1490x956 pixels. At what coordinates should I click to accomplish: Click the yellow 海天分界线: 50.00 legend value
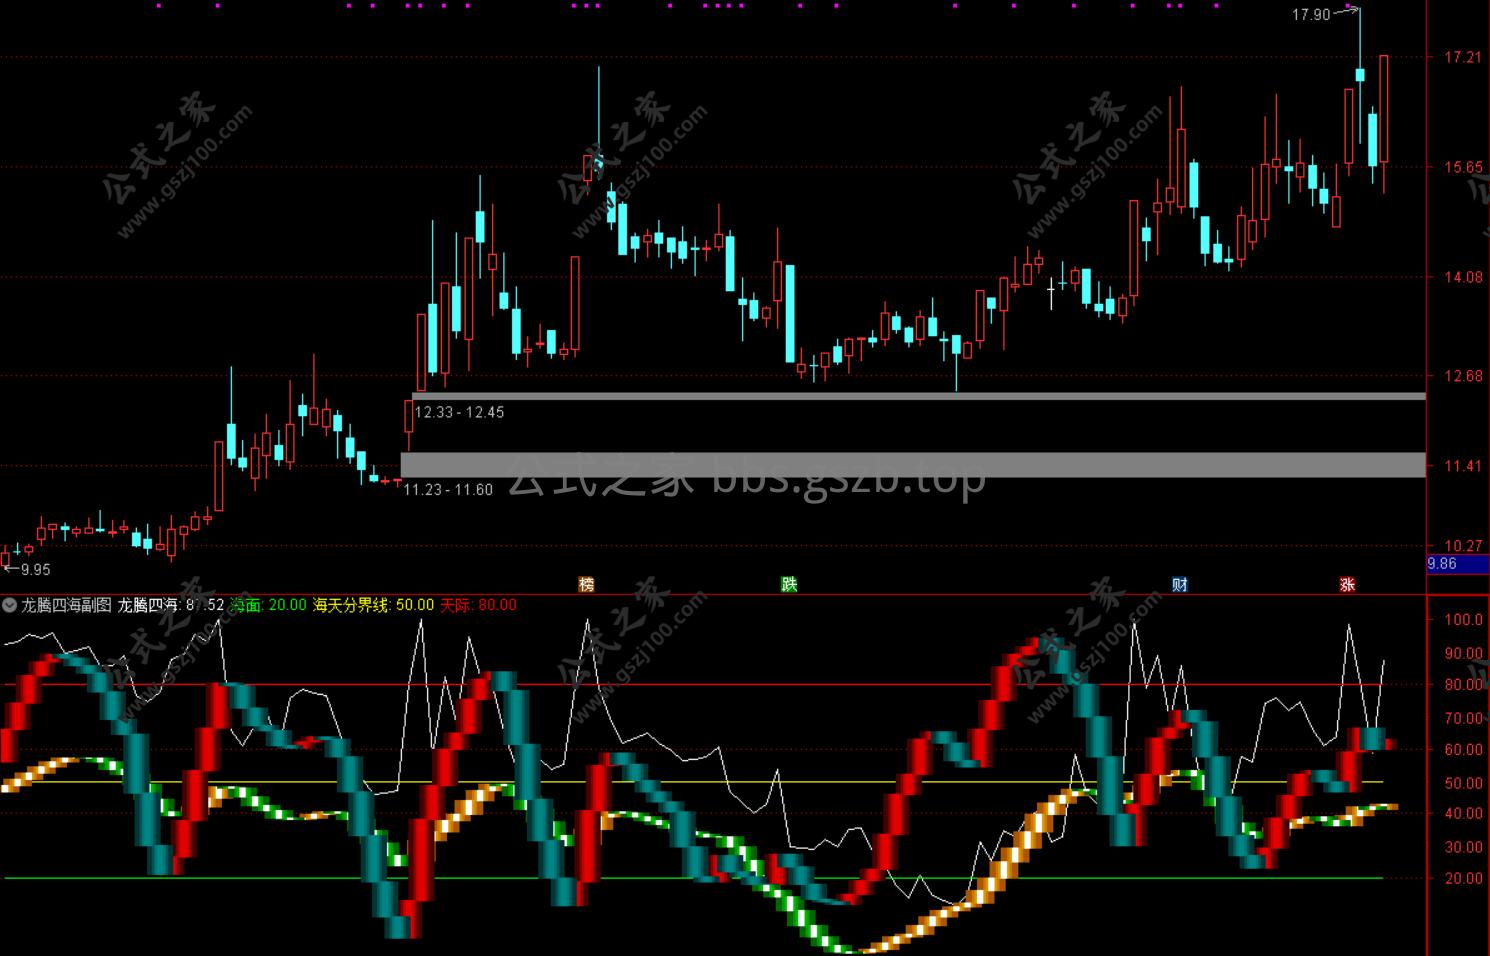click(x=373, y=605)
